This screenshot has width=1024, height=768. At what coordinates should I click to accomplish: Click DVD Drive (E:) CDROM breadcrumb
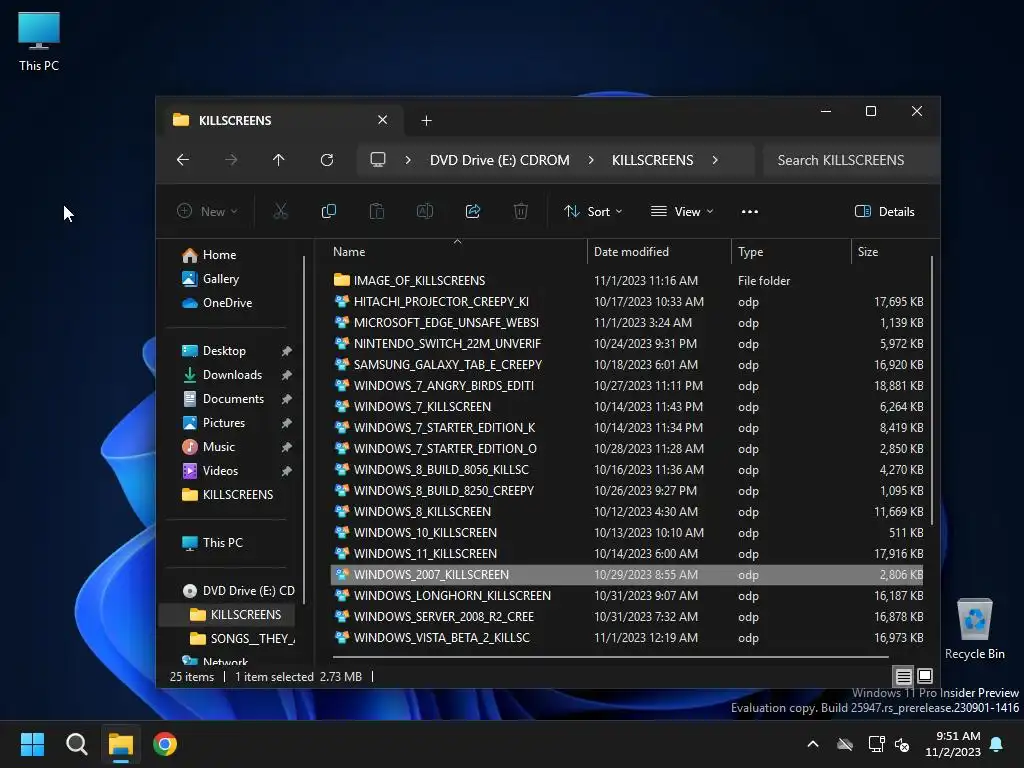click(x=500, y=160)
